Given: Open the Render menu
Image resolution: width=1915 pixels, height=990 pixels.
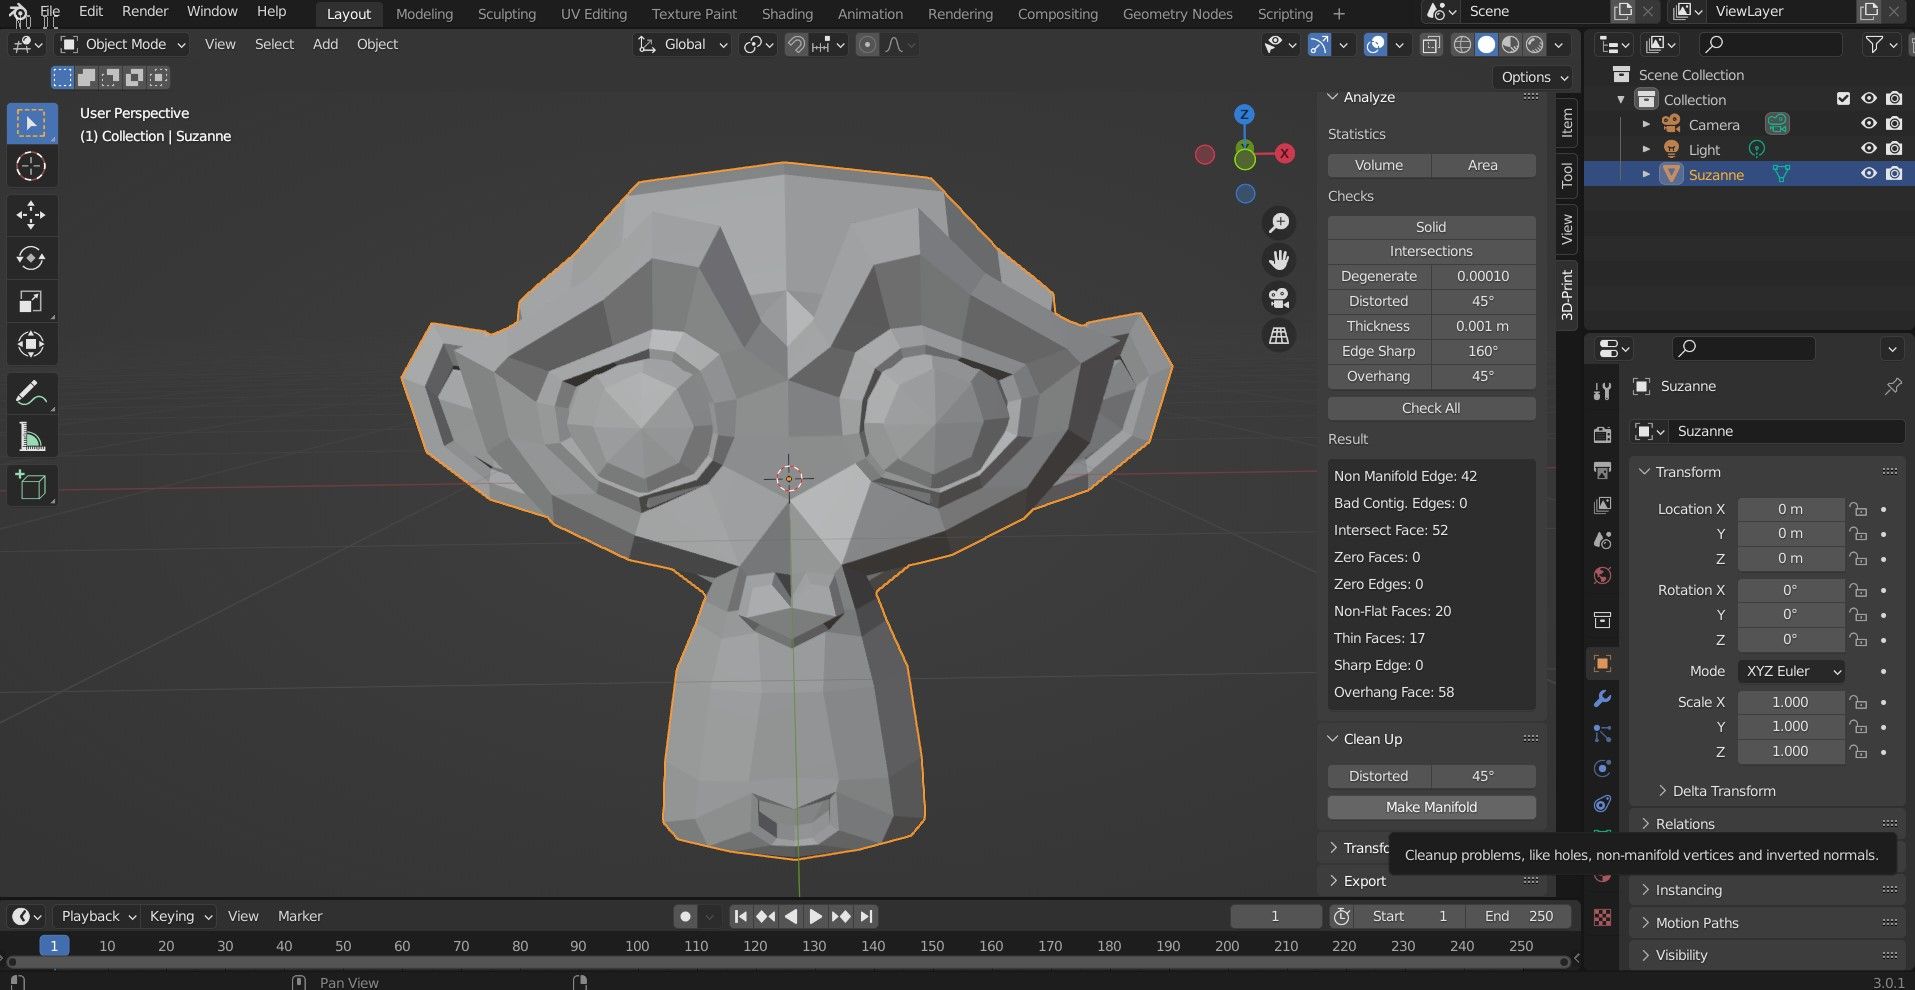Looking at the screenshot, I should click(x=144, y=11).
